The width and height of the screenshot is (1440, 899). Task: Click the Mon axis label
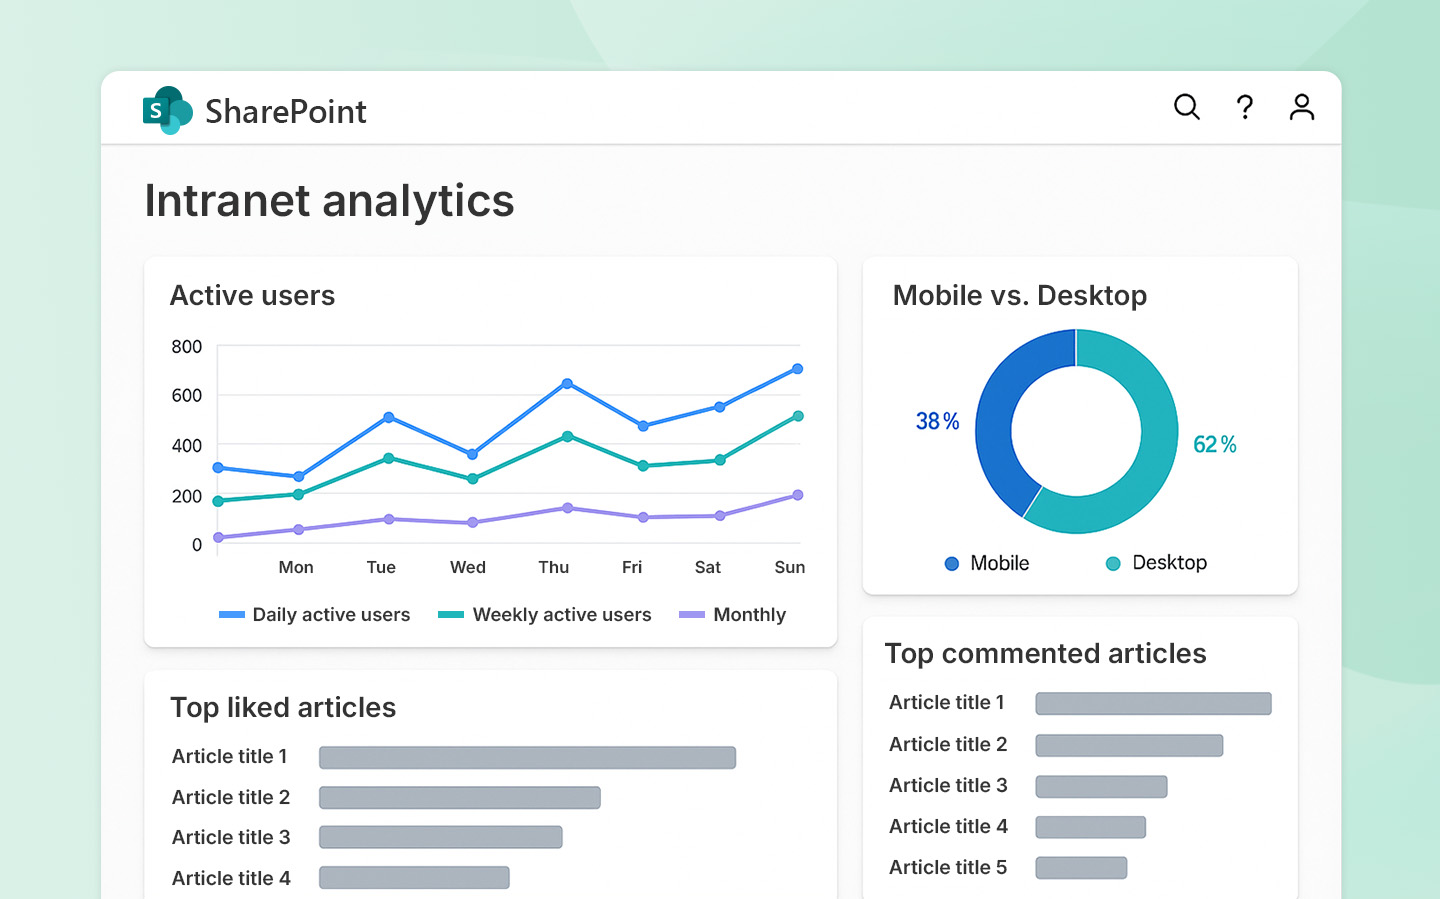point(296,567)
